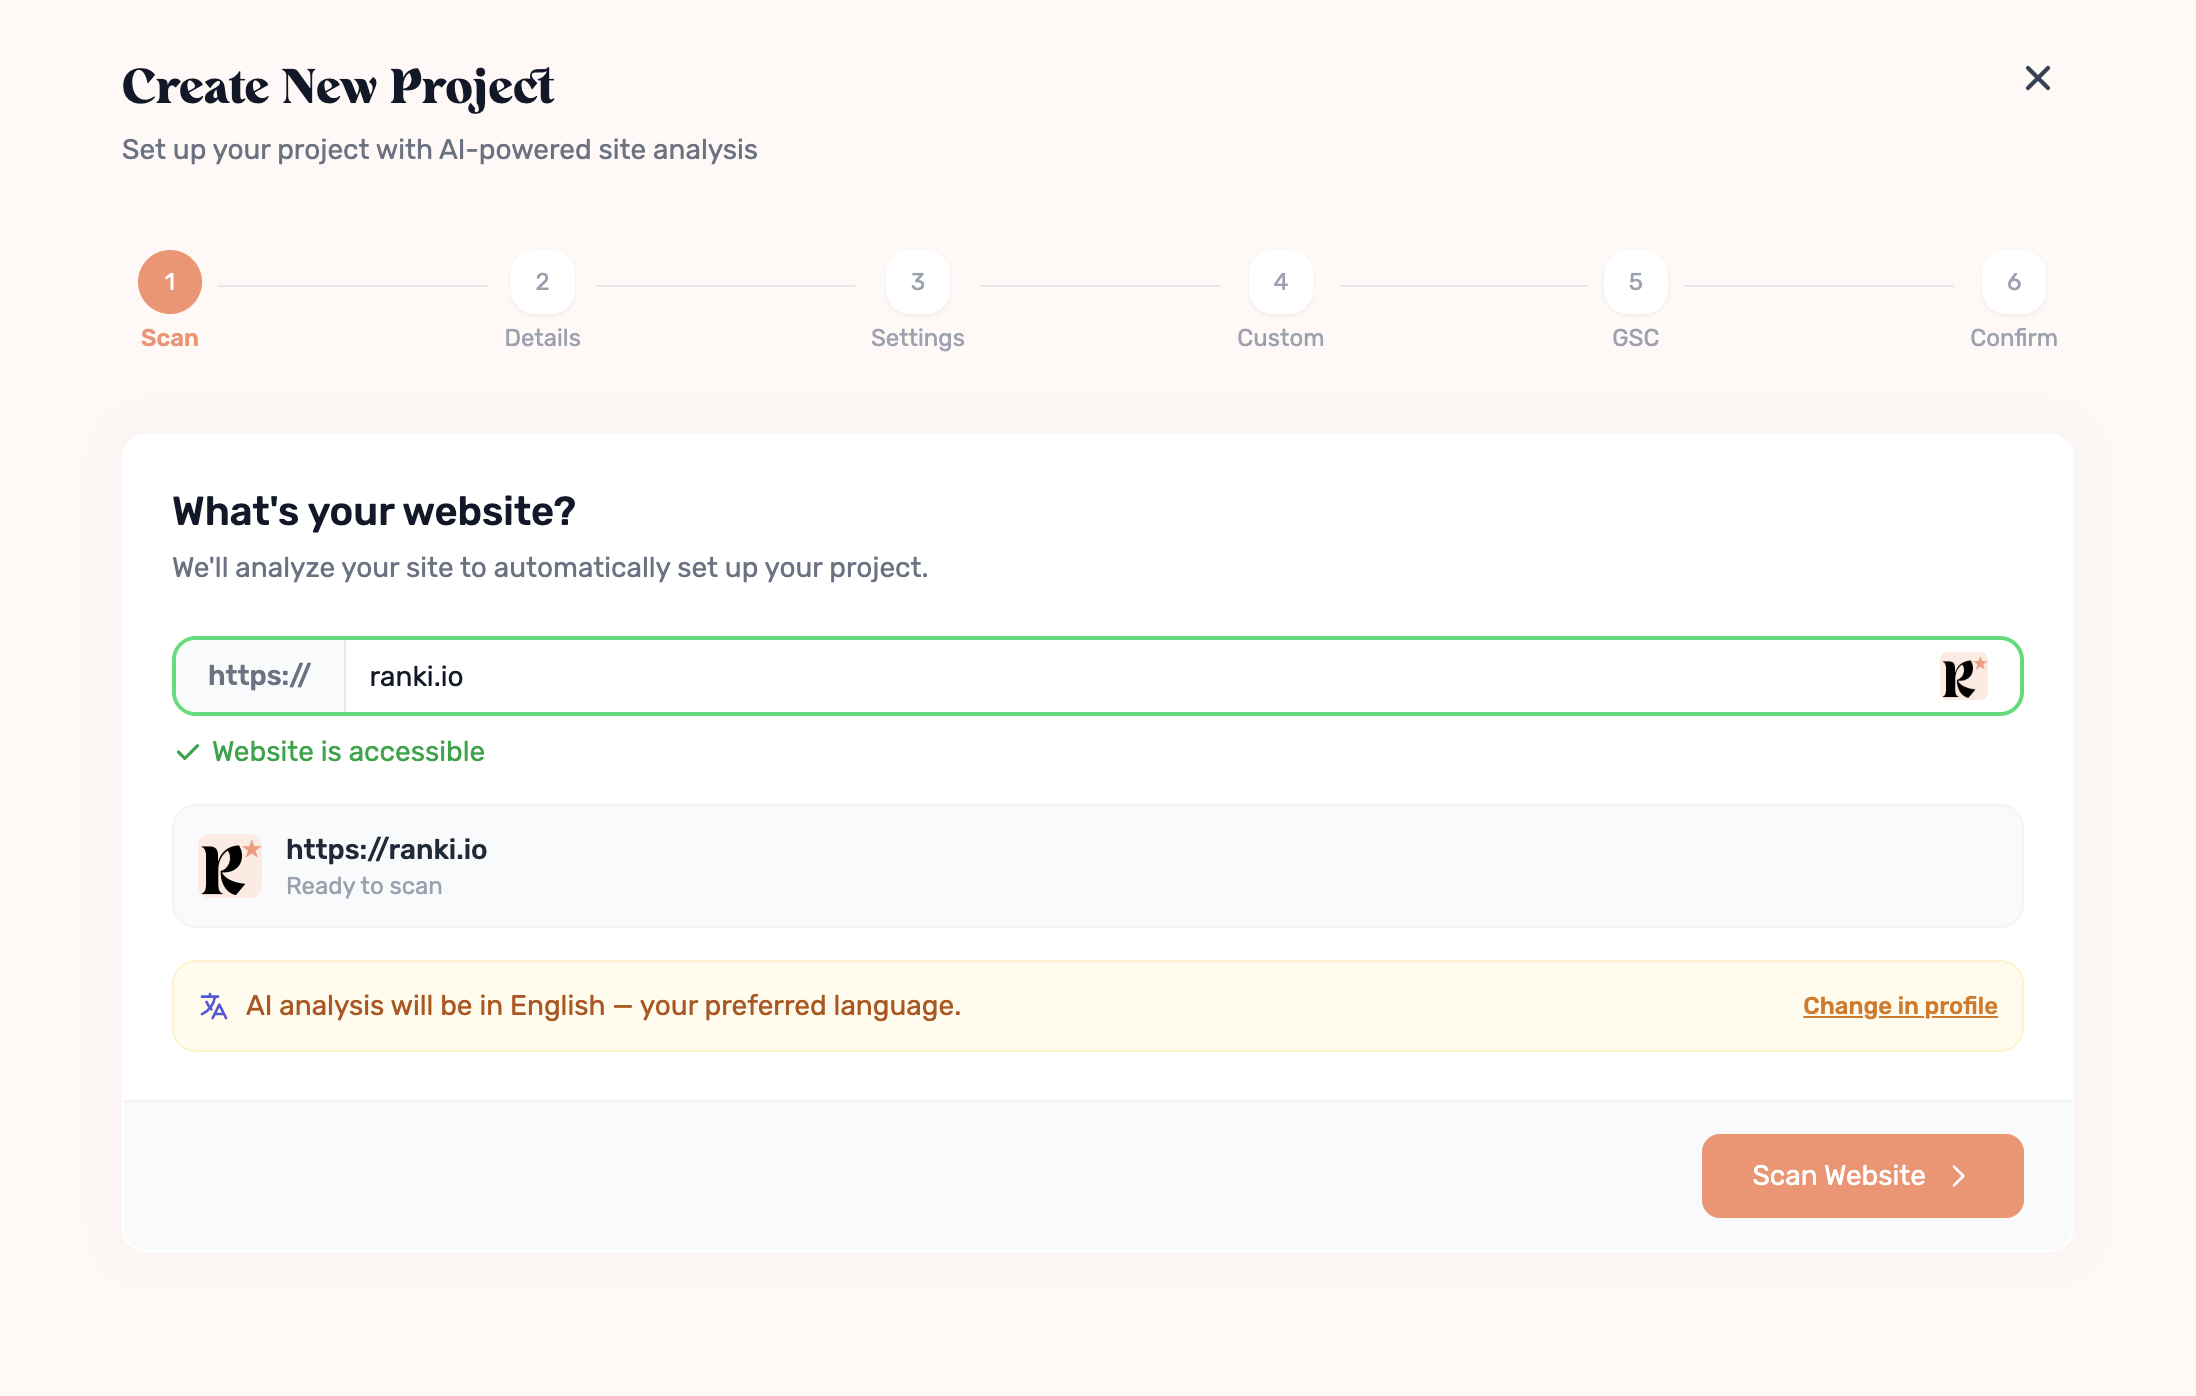Go to step 4 Custom
The height and width of the screenshot is (1396, 2196).
pos(1280,282)
